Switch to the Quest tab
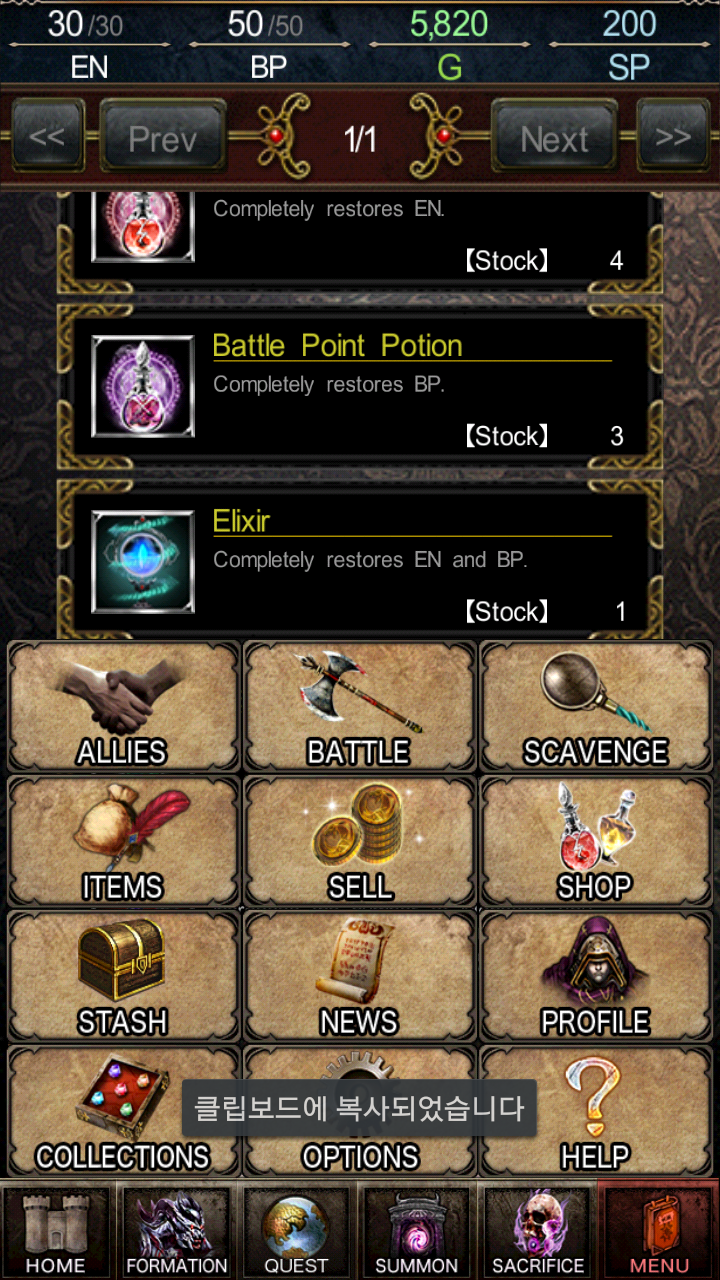The image size is (720, 1280). click(x=296, y=1230)
